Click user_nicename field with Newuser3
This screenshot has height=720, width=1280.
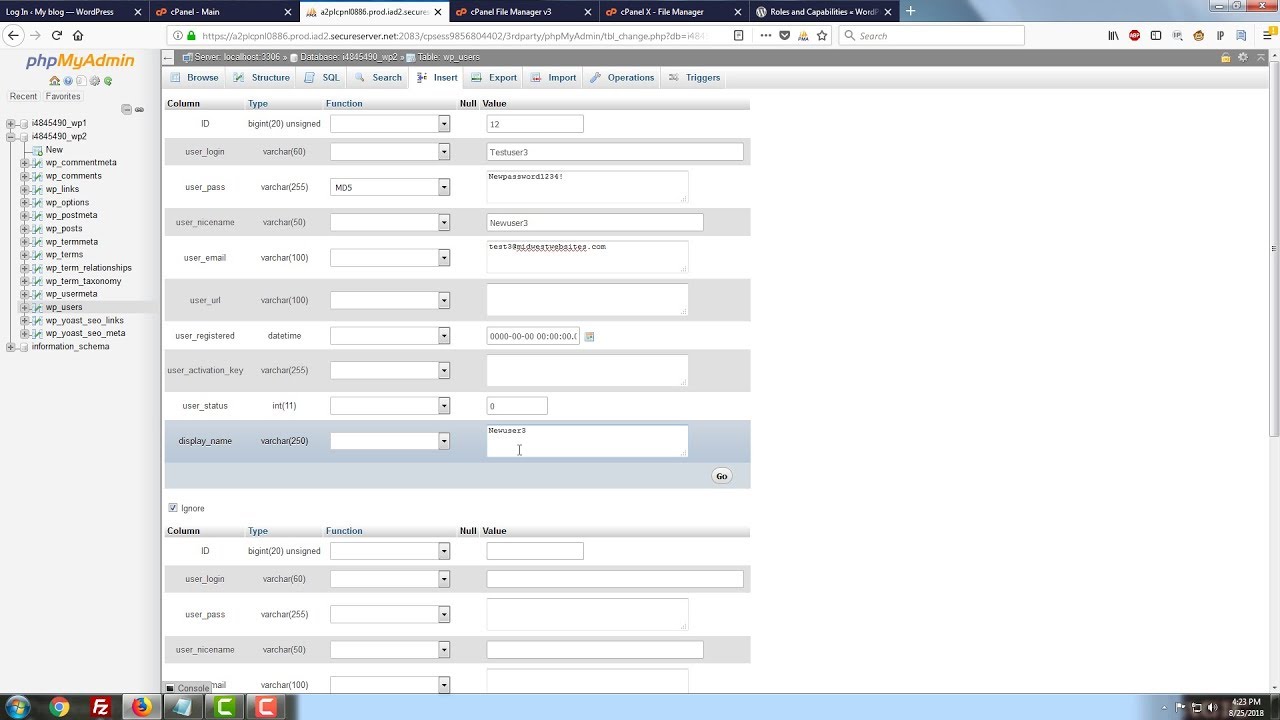pos(595,222)
